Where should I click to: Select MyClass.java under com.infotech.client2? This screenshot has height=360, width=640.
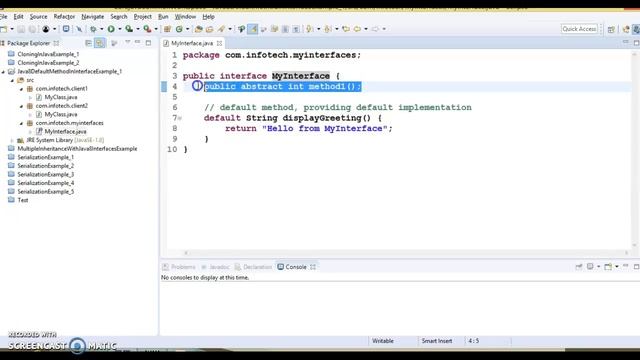tap(61, 114)
